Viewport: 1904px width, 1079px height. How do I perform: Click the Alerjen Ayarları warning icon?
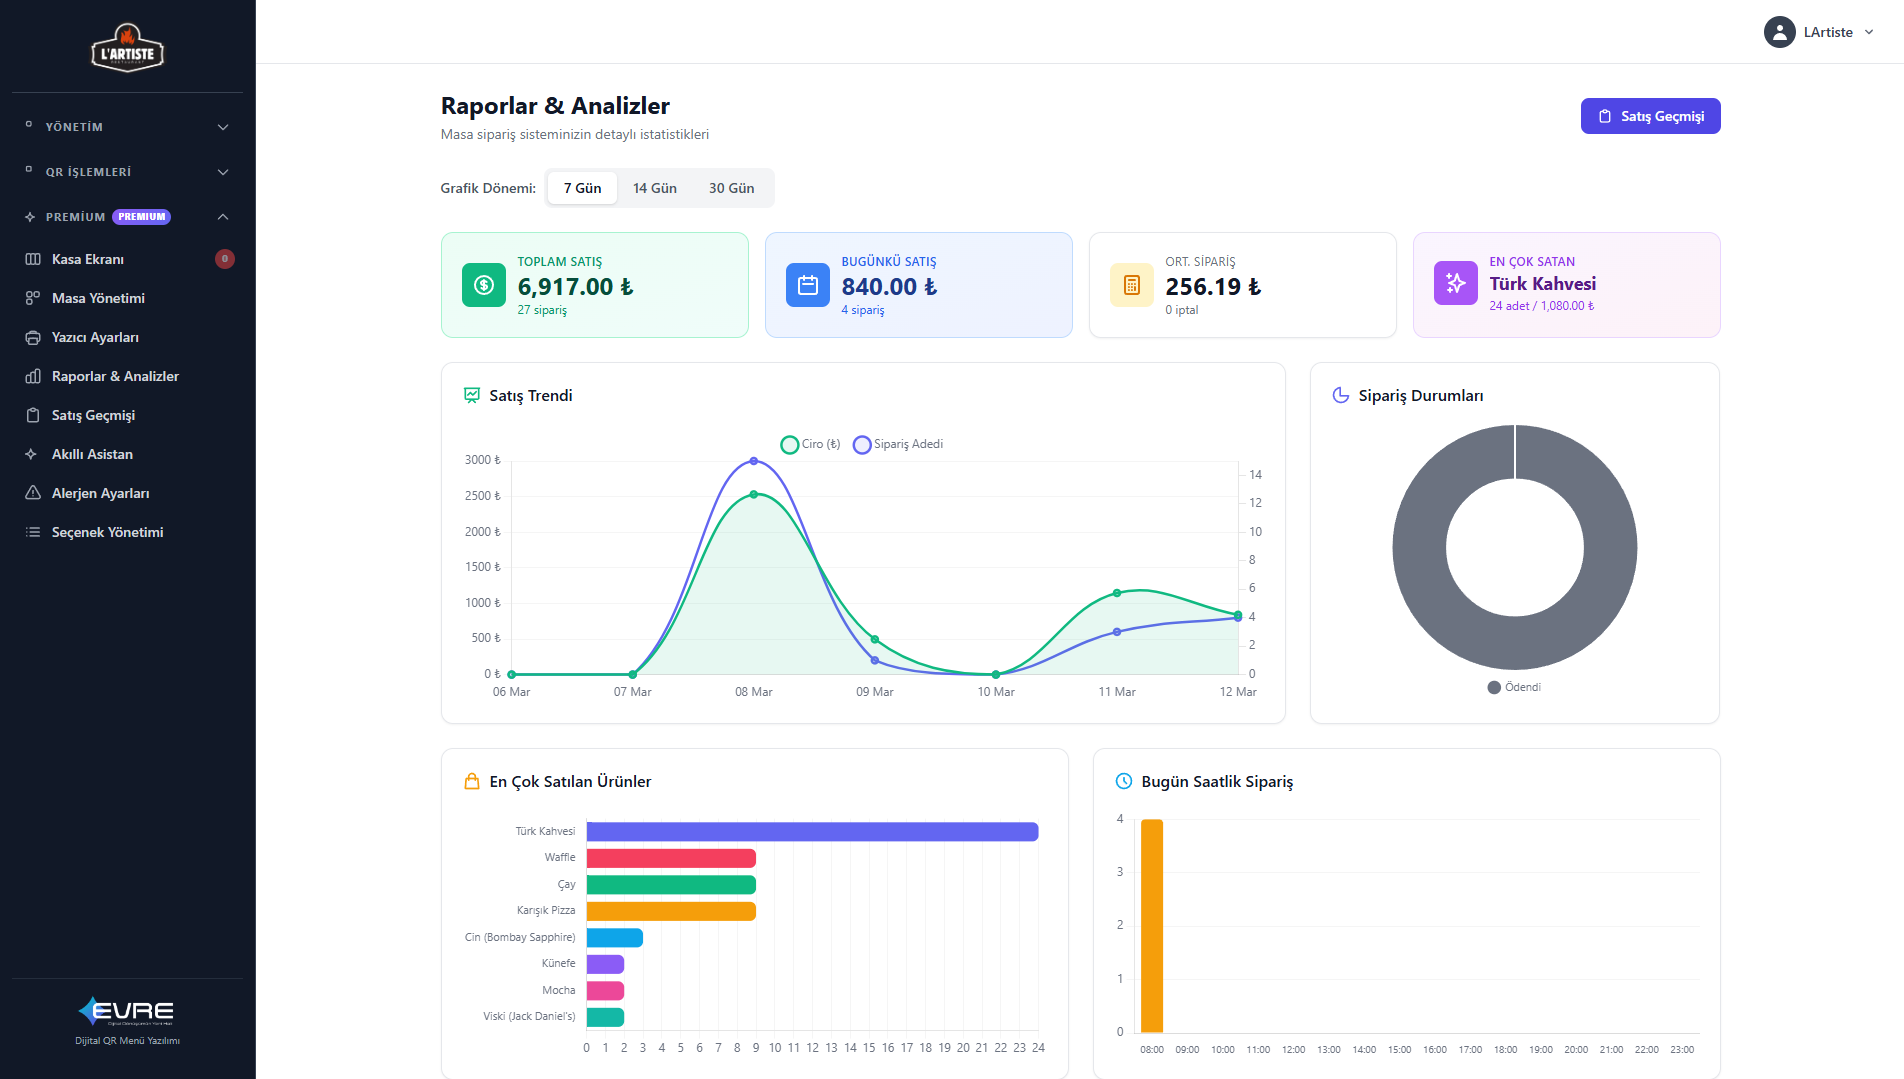point(33,493)
